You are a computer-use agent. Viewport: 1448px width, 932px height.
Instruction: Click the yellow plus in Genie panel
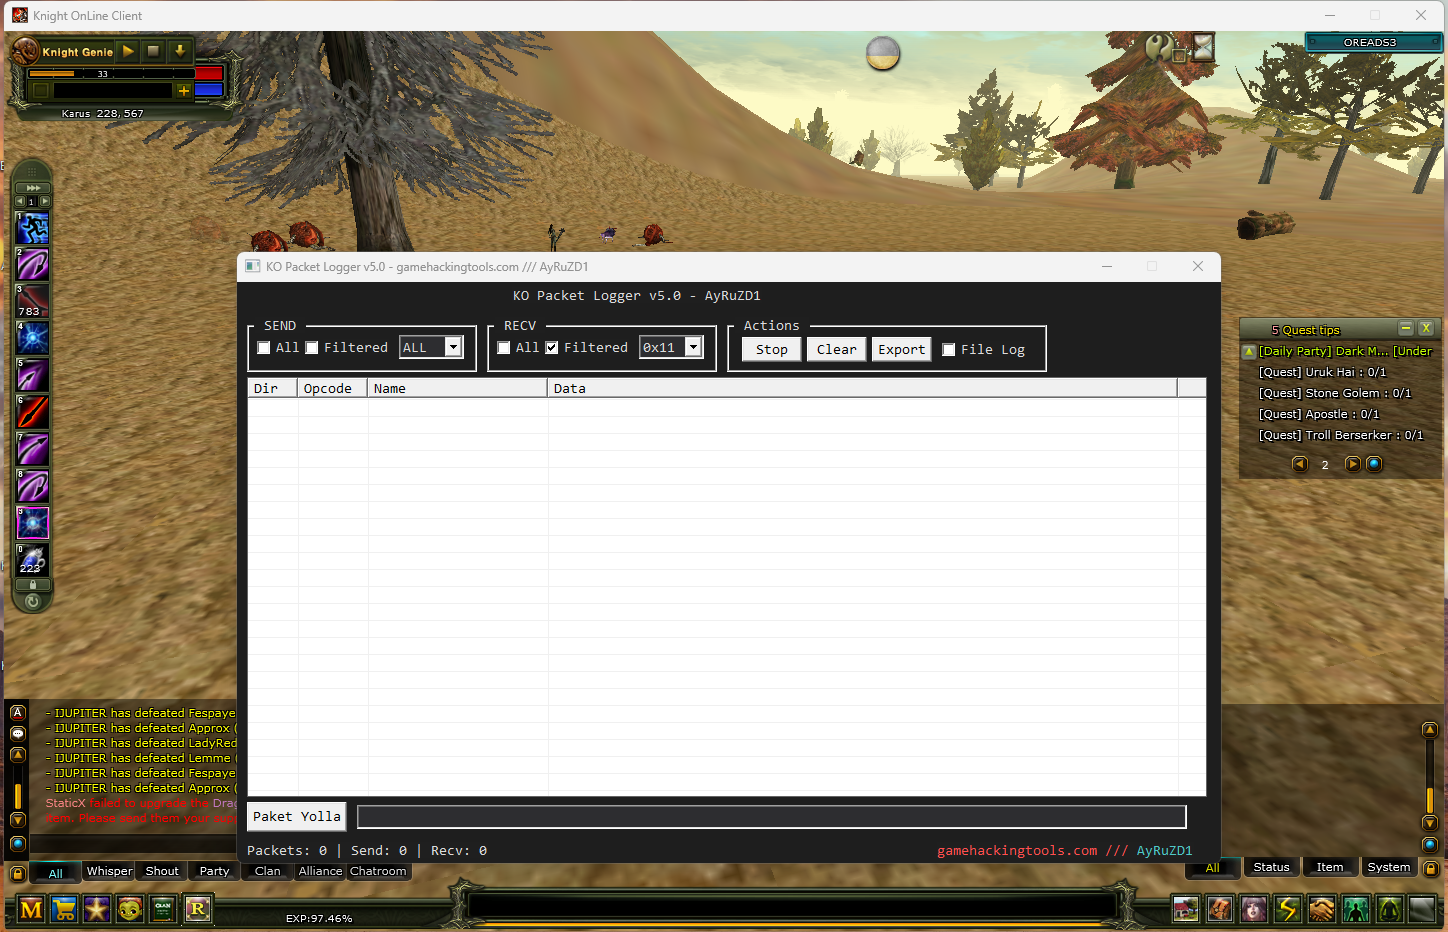183,90
